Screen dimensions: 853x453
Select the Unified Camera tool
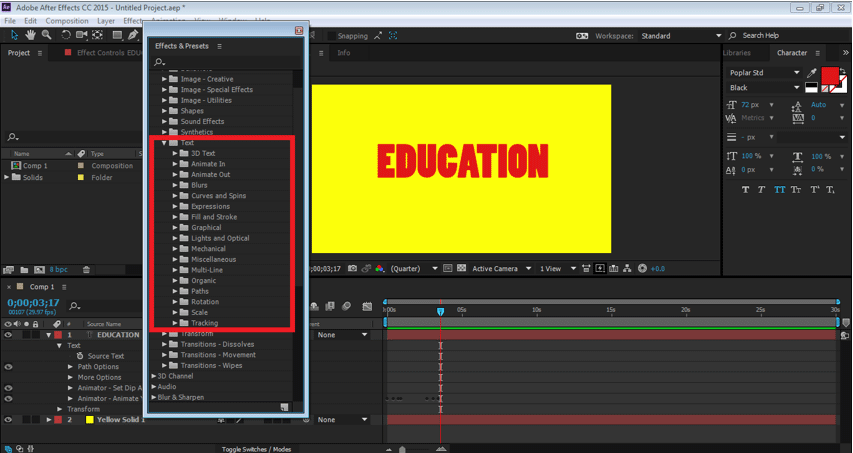coord(82,35)
